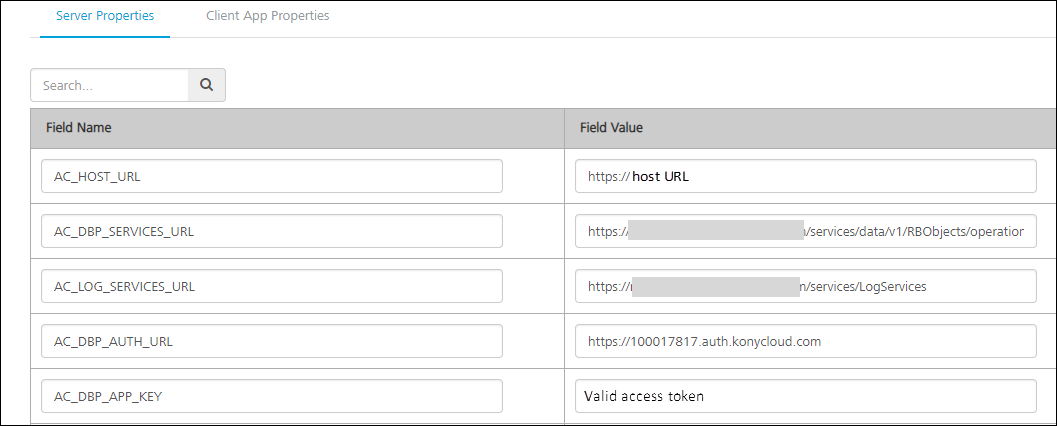Click the magnifying glass search icon
This screenshot has height=426, width=1057.
tap(206, 85)
